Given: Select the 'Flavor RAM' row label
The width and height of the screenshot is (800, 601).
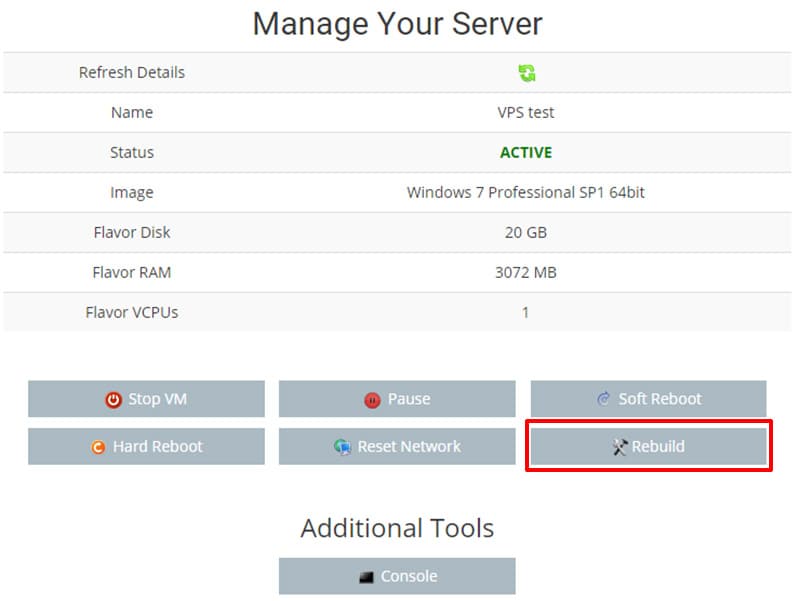Looking at the screenshot, I should click(132, 272).
